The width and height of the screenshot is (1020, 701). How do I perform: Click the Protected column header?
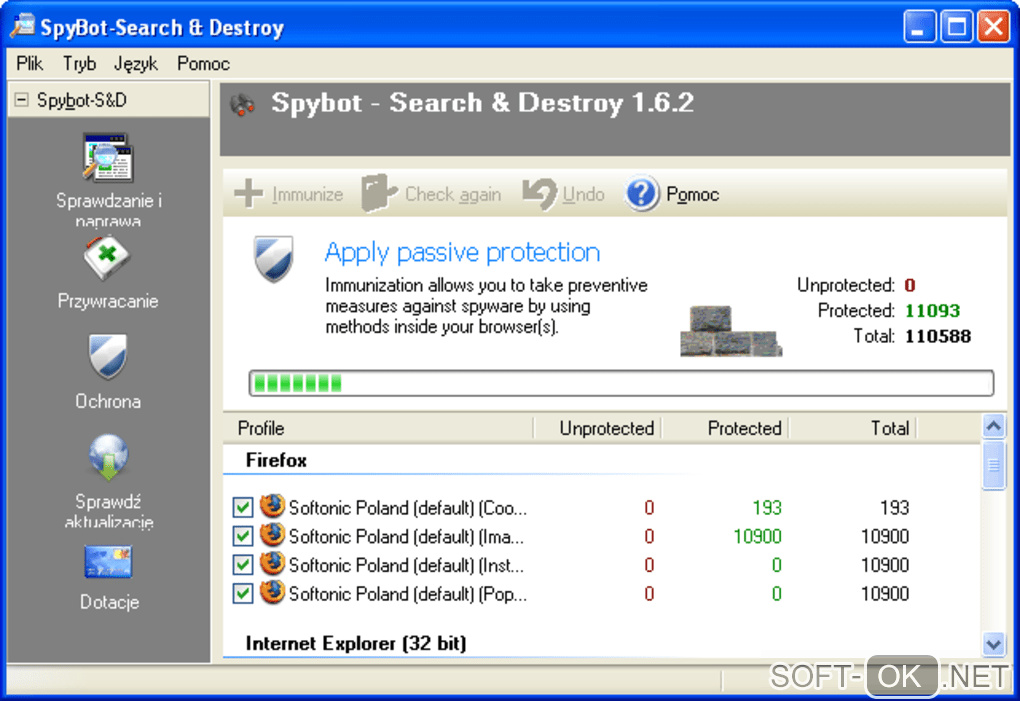(x=725, y=428)
